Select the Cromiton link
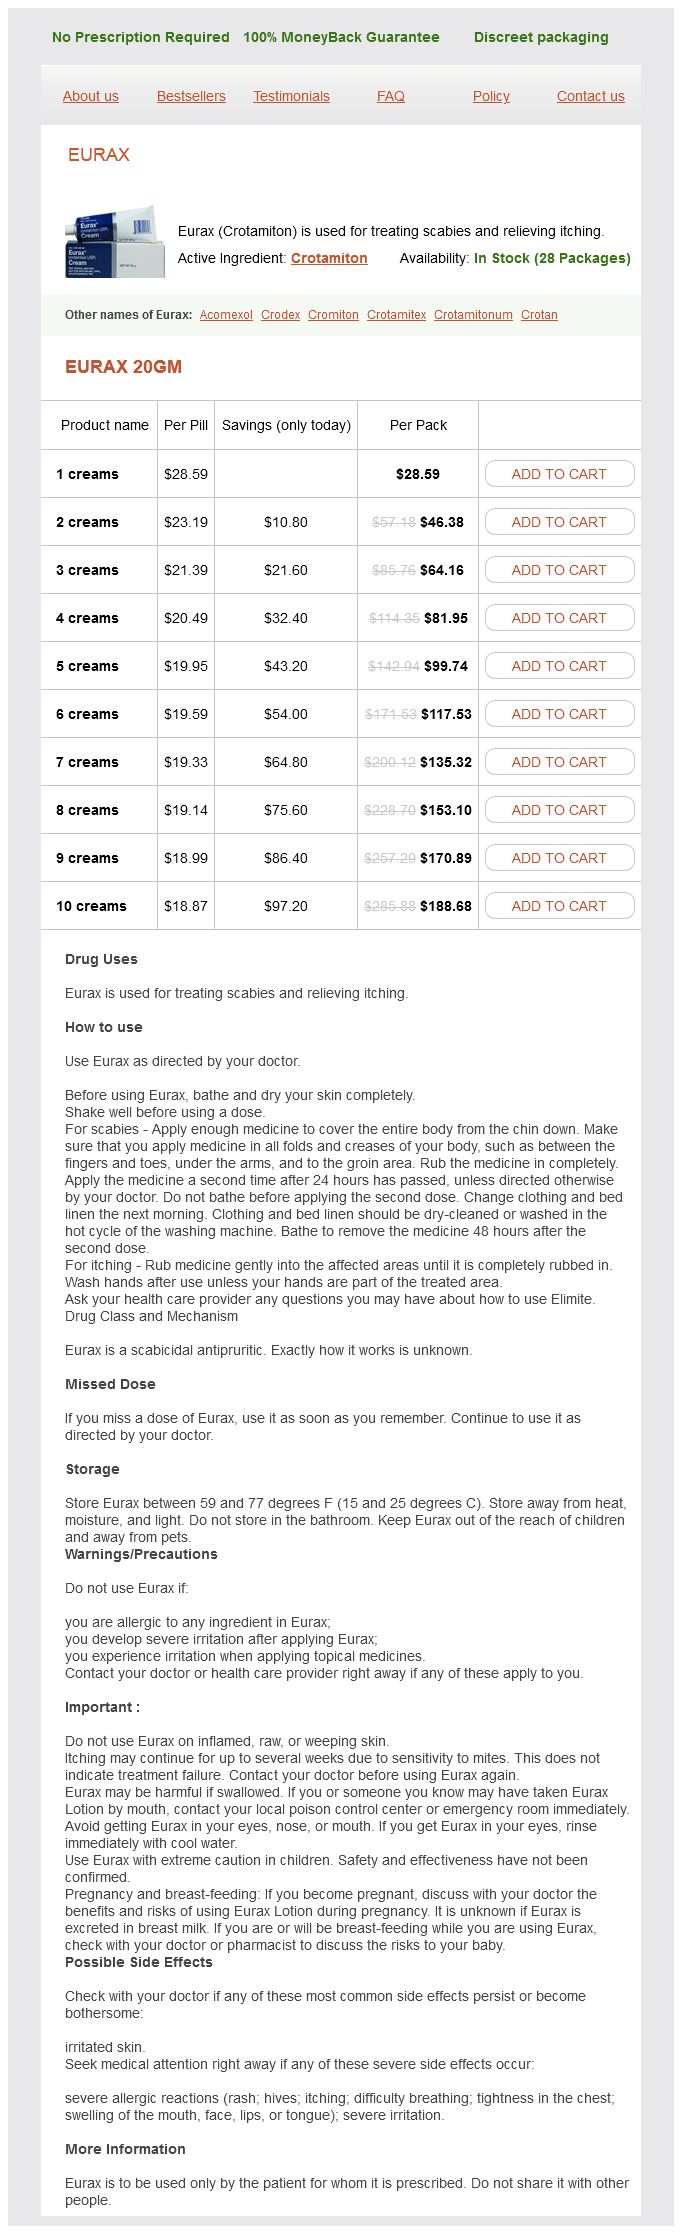Screen dimensions: 682x2234 coord(333,315)
